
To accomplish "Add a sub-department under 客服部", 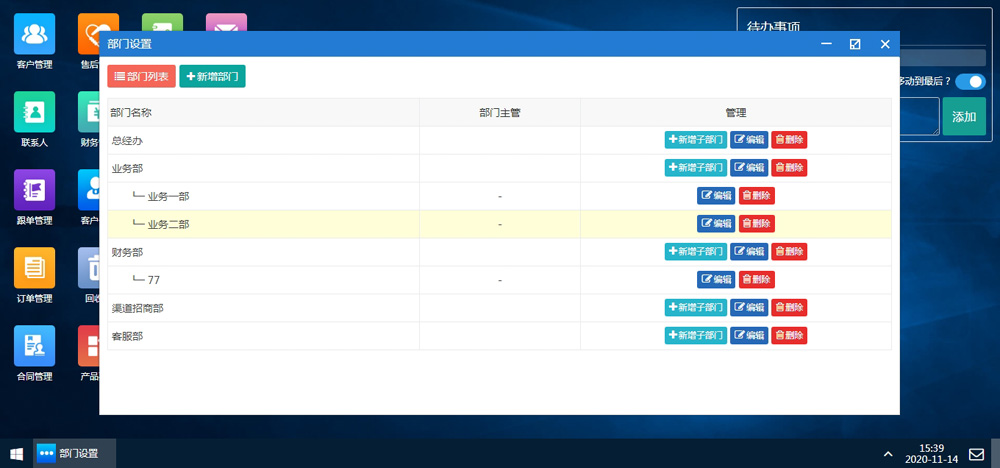I will pos(695,336).
